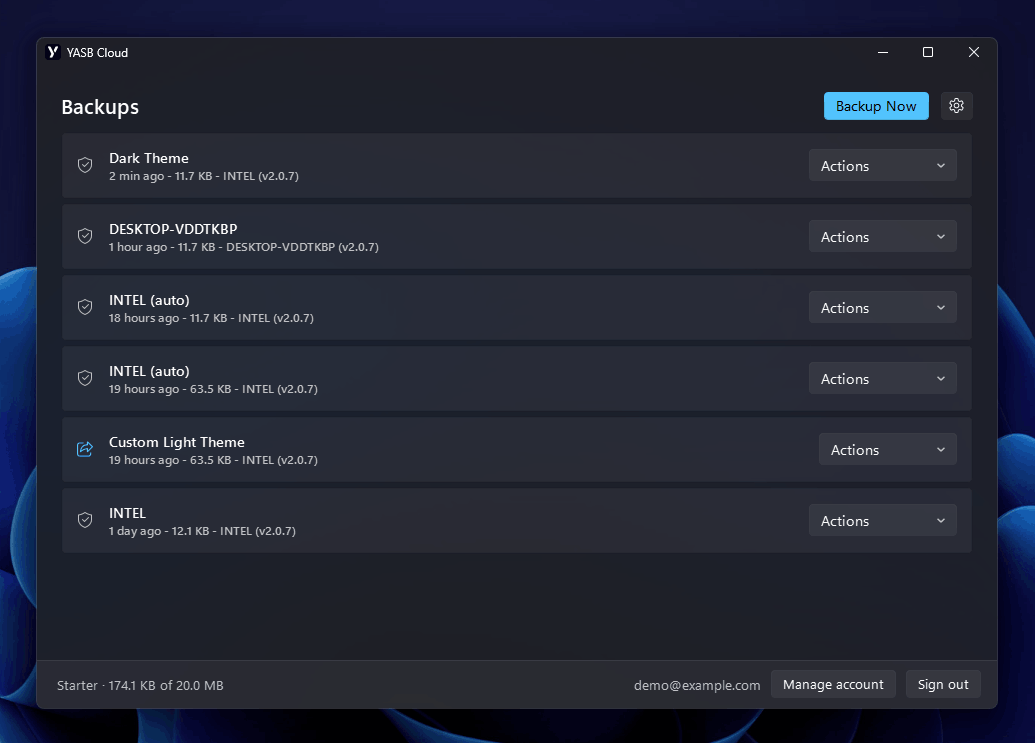Open Actions for the INTEL (auto) 63.5 KB backup
This screenshot has height=743, width=1035.
[883, 379]
